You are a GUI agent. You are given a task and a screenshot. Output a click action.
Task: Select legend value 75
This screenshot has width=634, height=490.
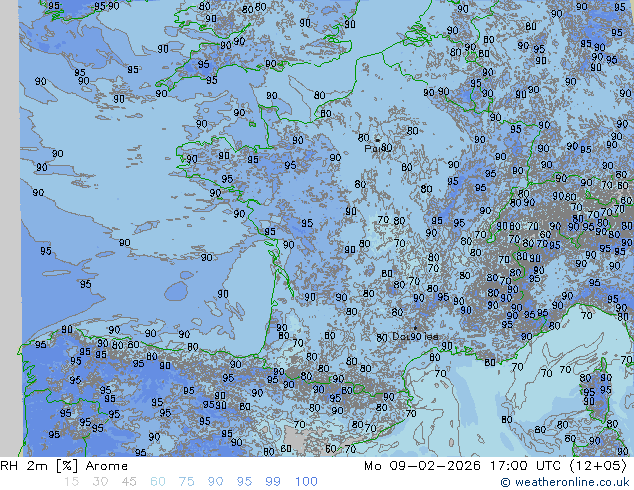coord(186,482)
